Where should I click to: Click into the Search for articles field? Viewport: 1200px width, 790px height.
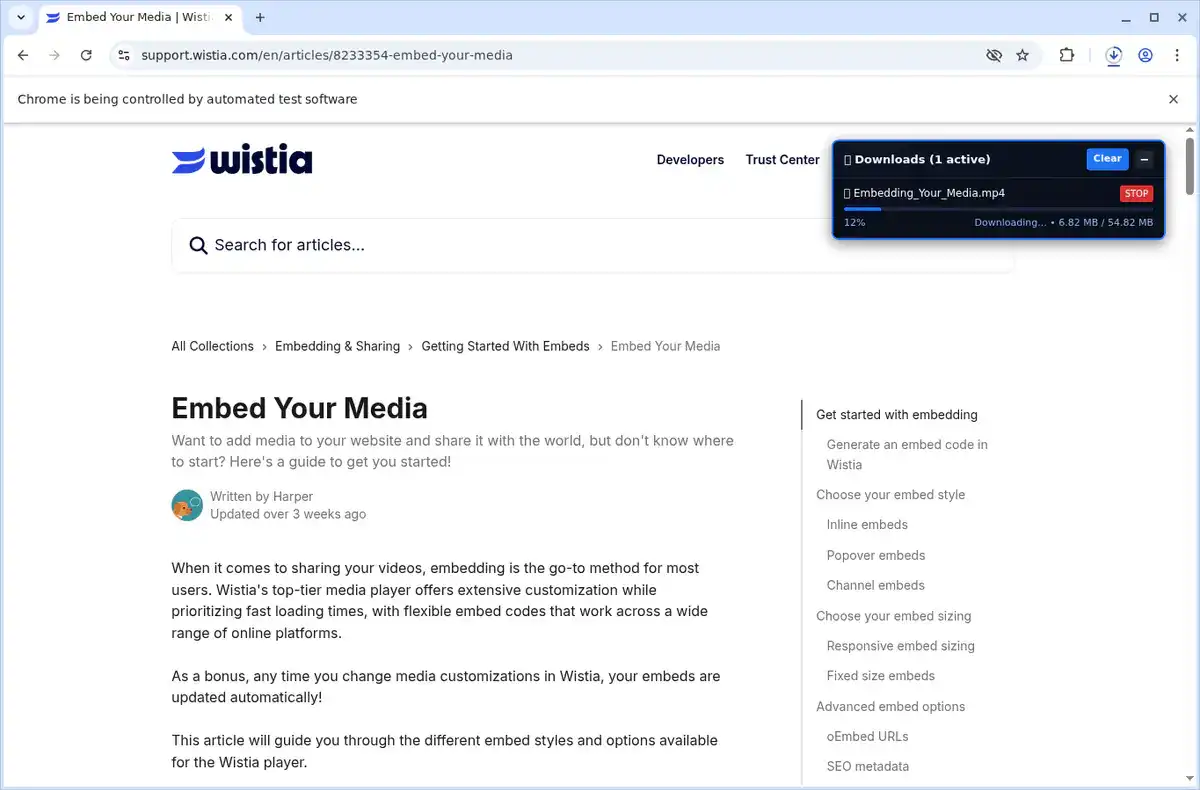tap(593, 245)
